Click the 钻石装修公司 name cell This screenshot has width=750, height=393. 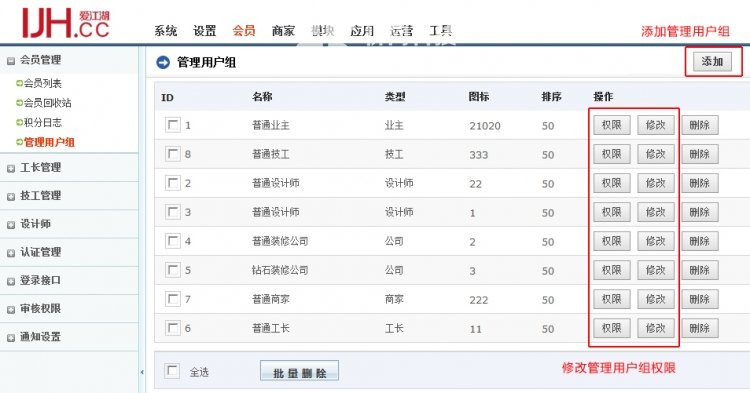[280, 270]
